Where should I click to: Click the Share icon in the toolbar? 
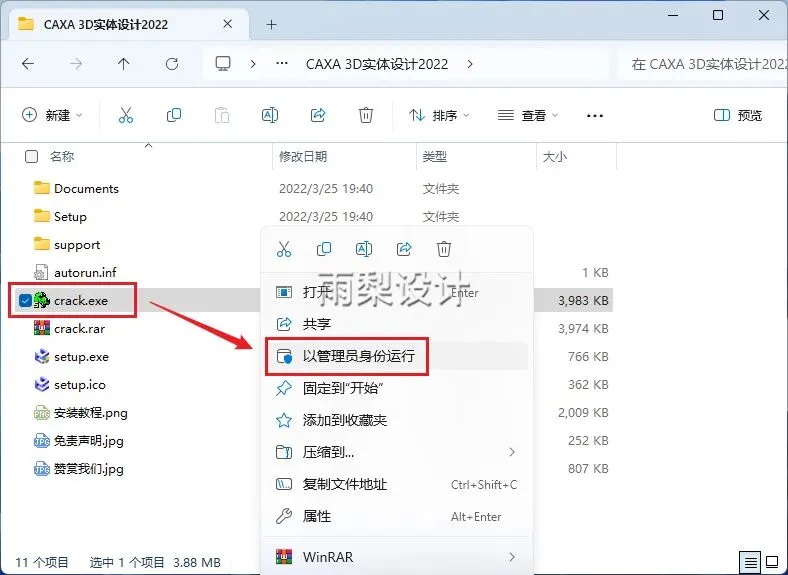click(318, 115)
